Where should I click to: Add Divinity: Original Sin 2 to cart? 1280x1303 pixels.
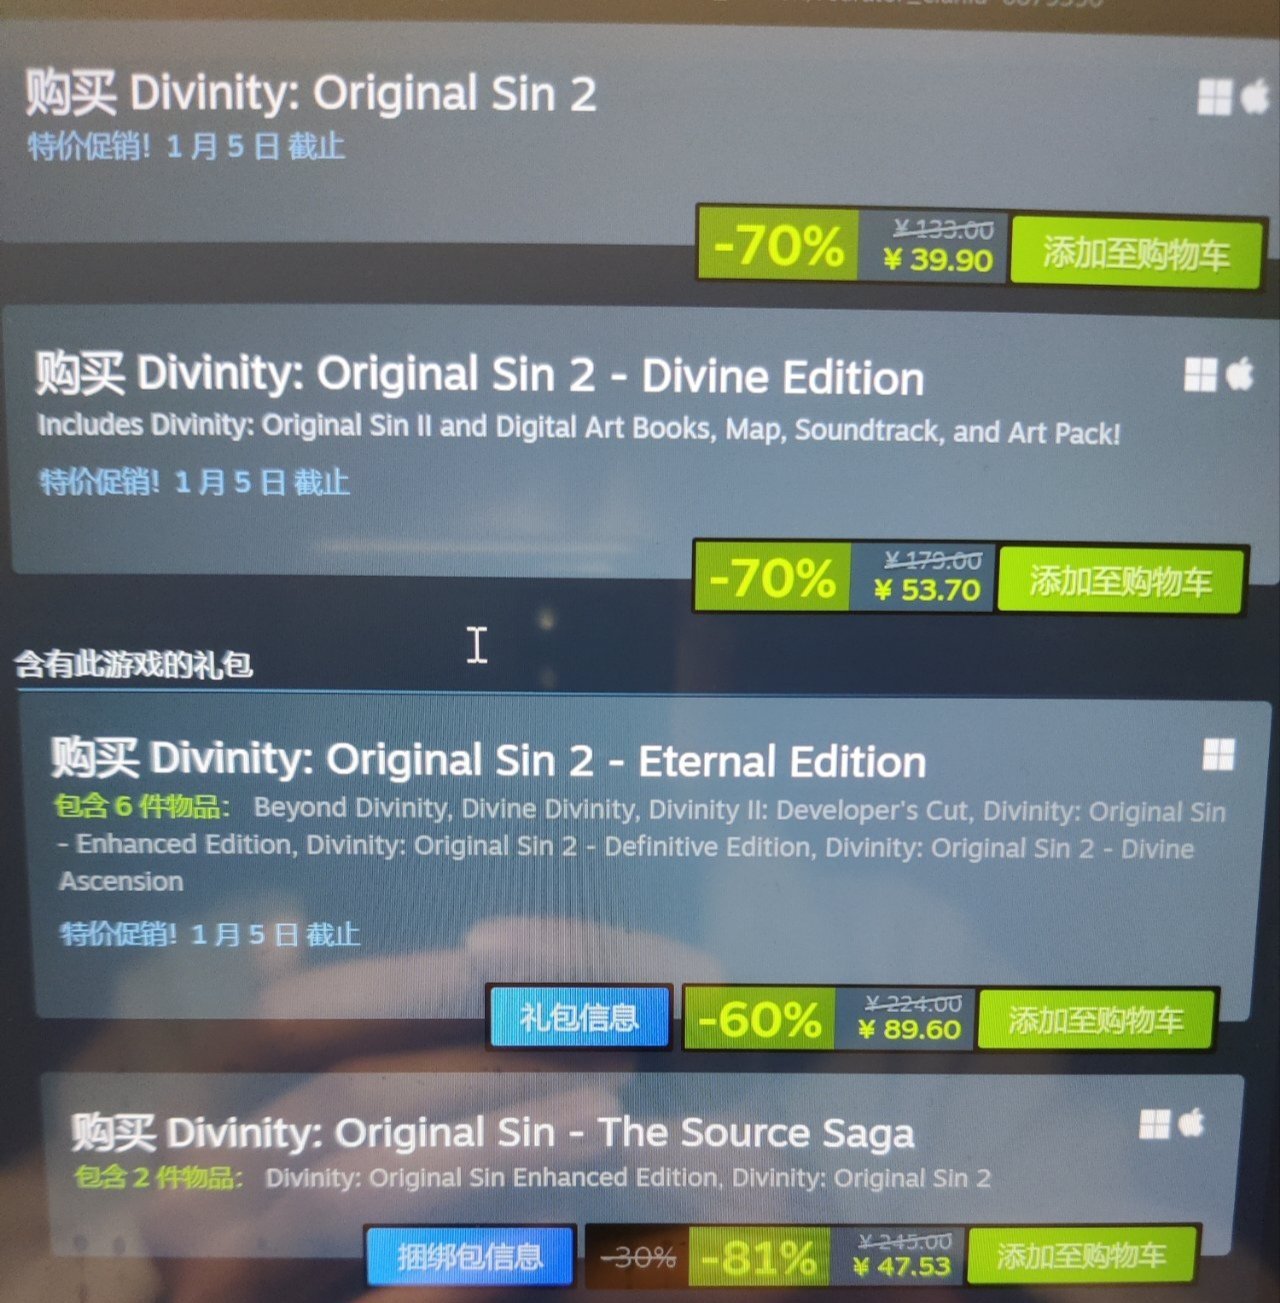point(1135,253)
